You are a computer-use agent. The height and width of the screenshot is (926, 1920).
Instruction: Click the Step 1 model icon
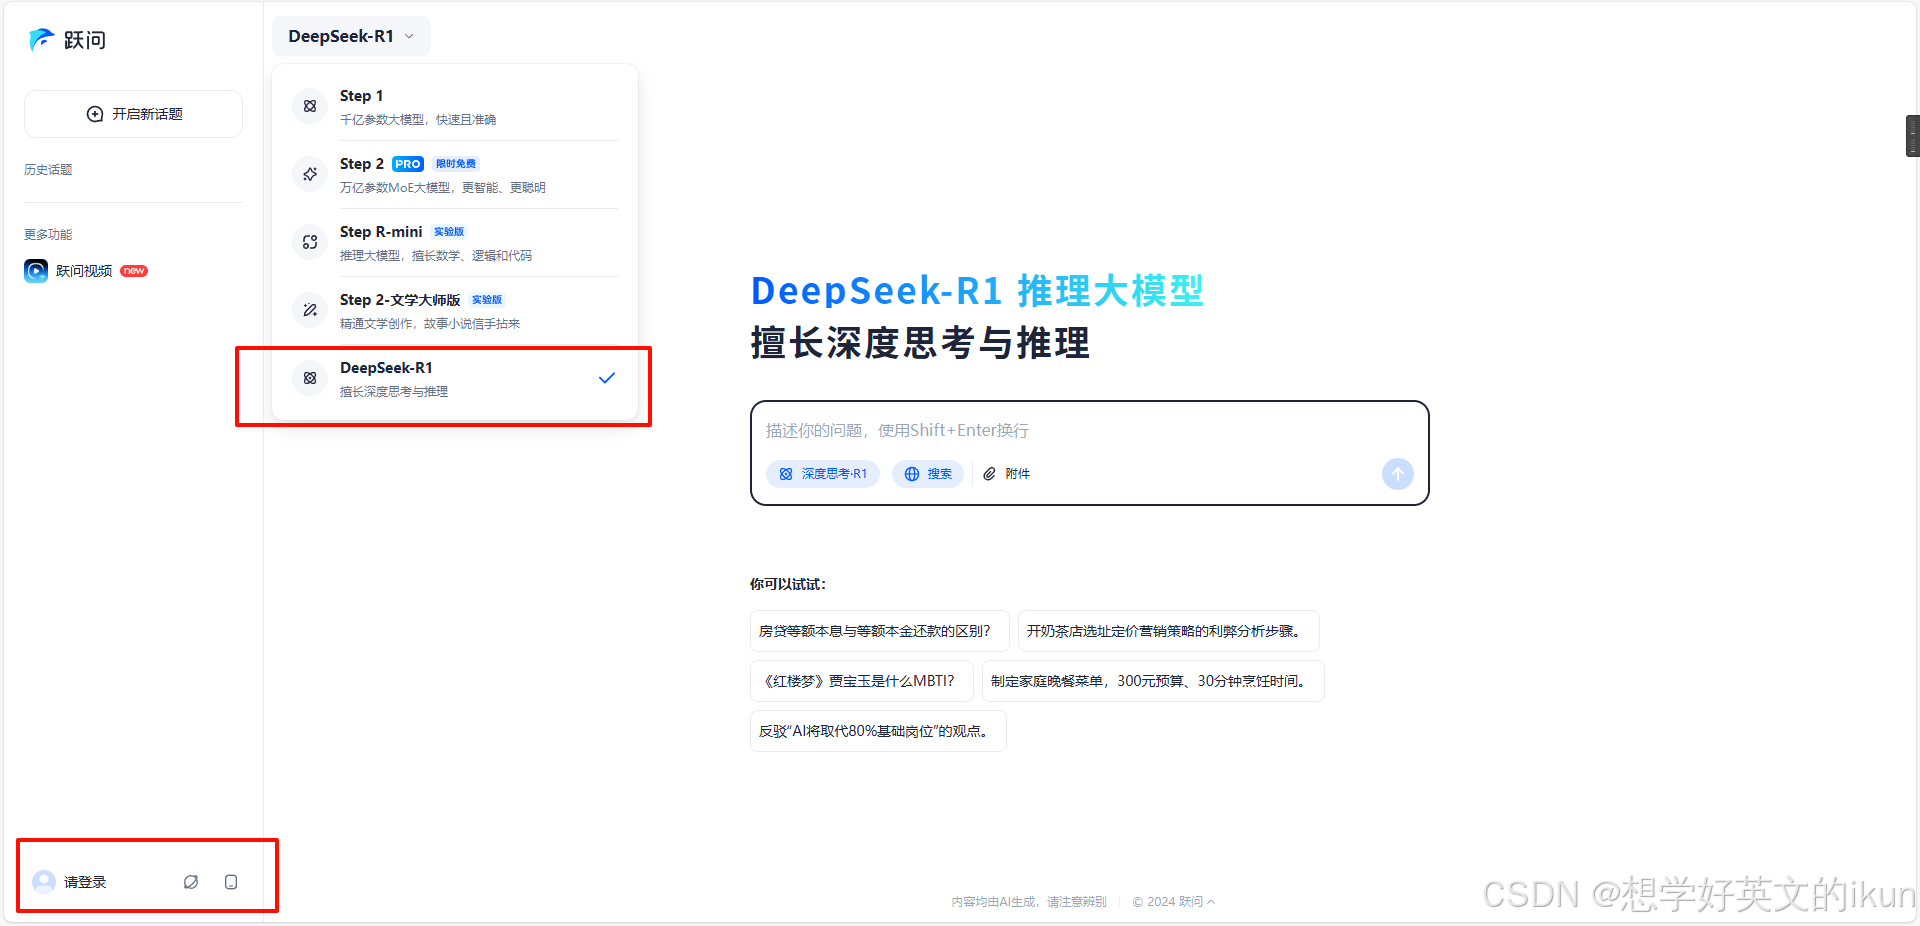click(x=310, y=106)
